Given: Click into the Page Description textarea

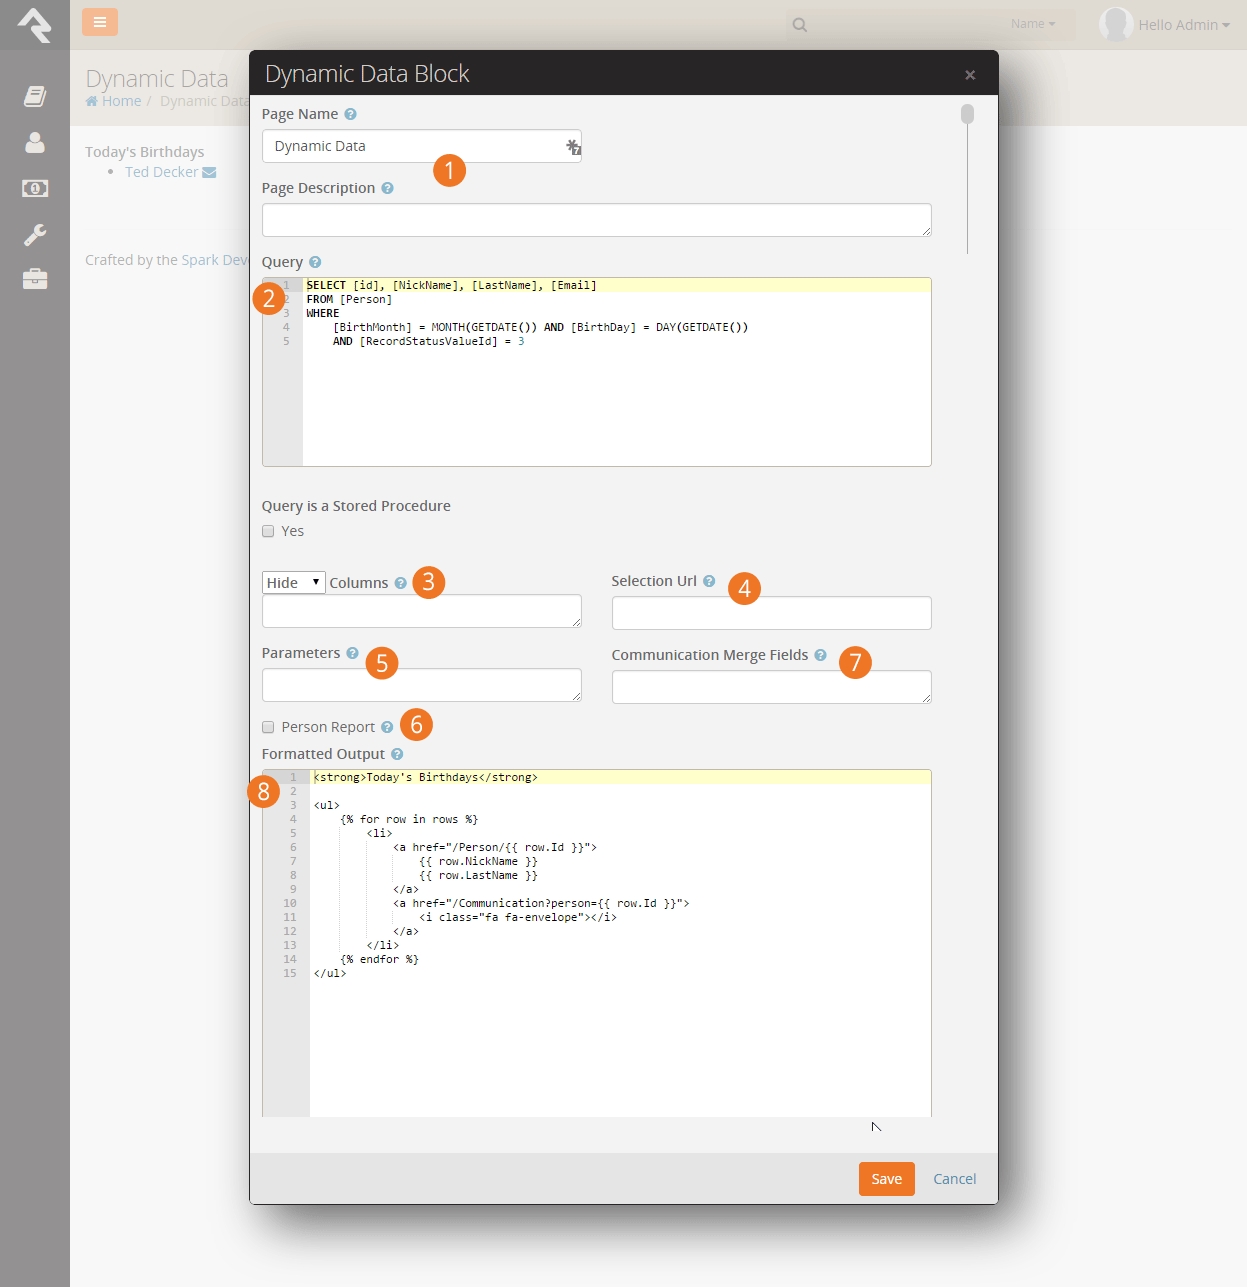Looking at the screenshot, I should pyautogui.click(x=597, y=220).
